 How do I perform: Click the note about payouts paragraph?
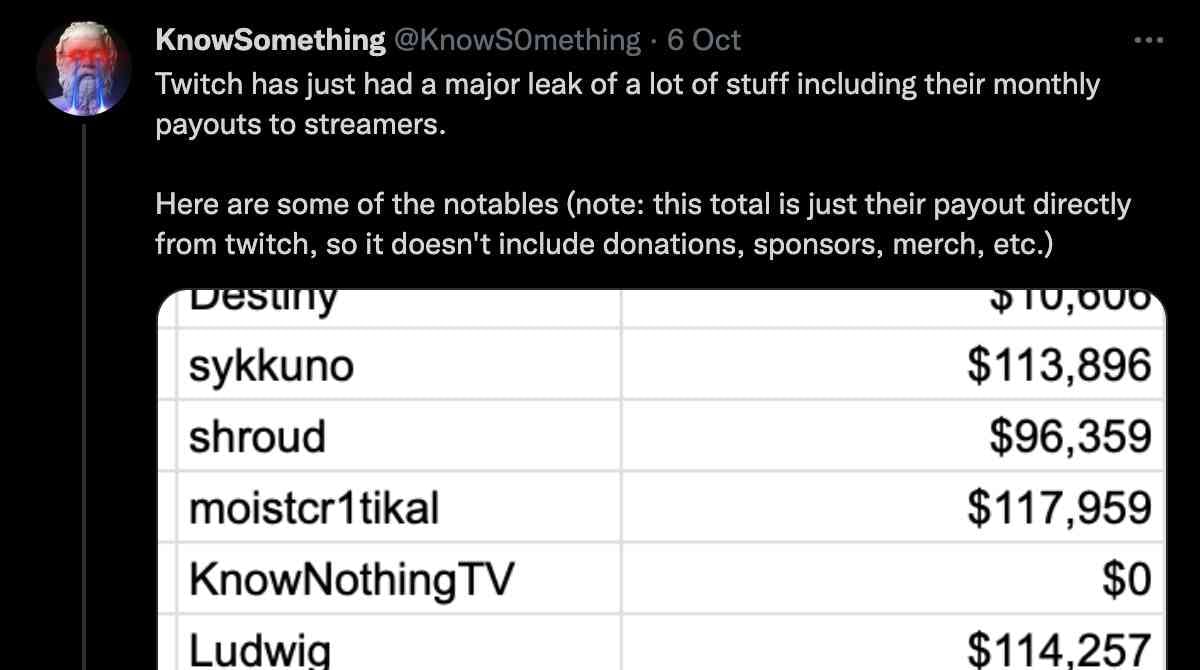click(643, 226)
